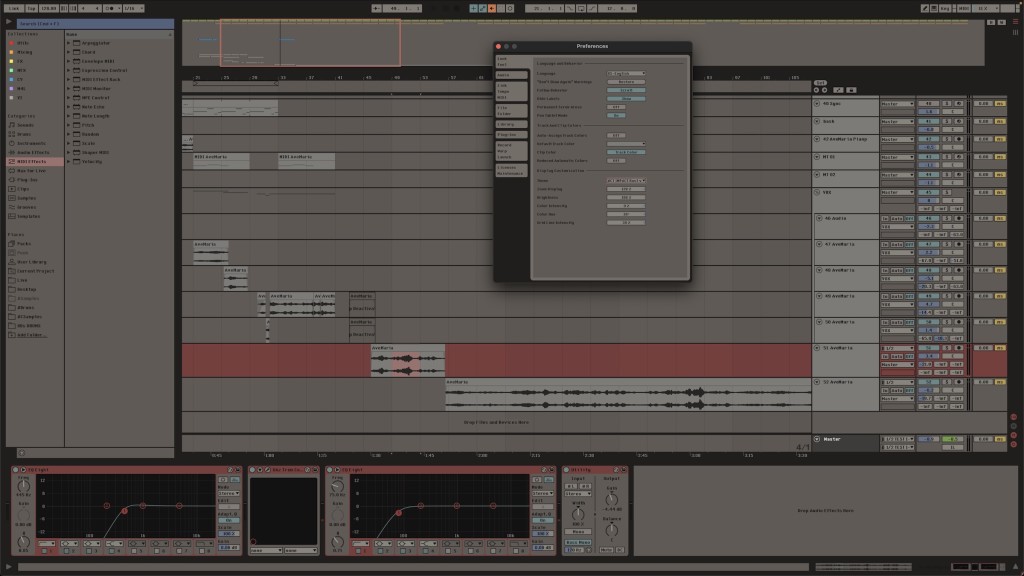Toggle Auto-Assign Track Colors off button

coord(616,135)
